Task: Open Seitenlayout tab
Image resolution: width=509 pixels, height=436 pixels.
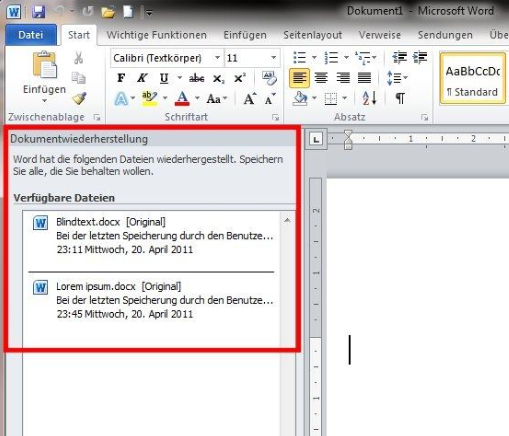Action: [x=312, y=35]
